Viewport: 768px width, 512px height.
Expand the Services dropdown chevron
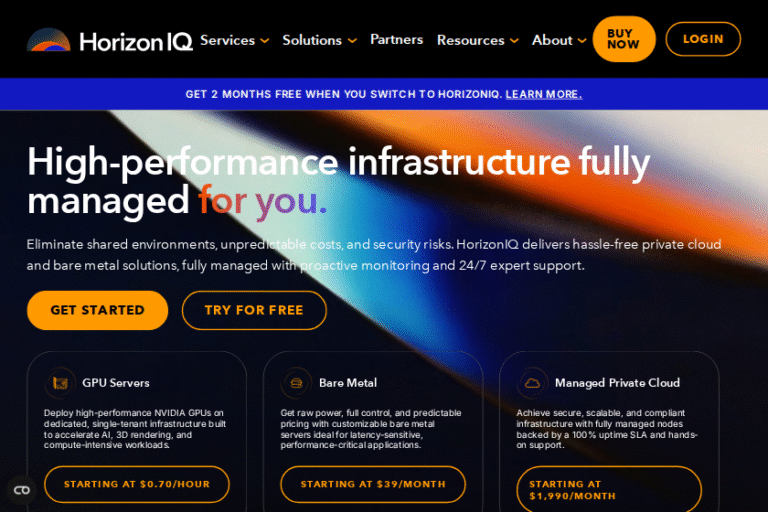point(264,41)
